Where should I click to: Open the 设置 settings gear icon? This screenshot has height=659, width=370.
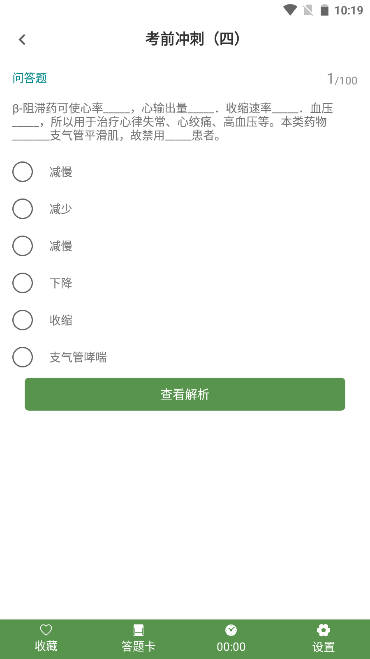click(323, 630)
